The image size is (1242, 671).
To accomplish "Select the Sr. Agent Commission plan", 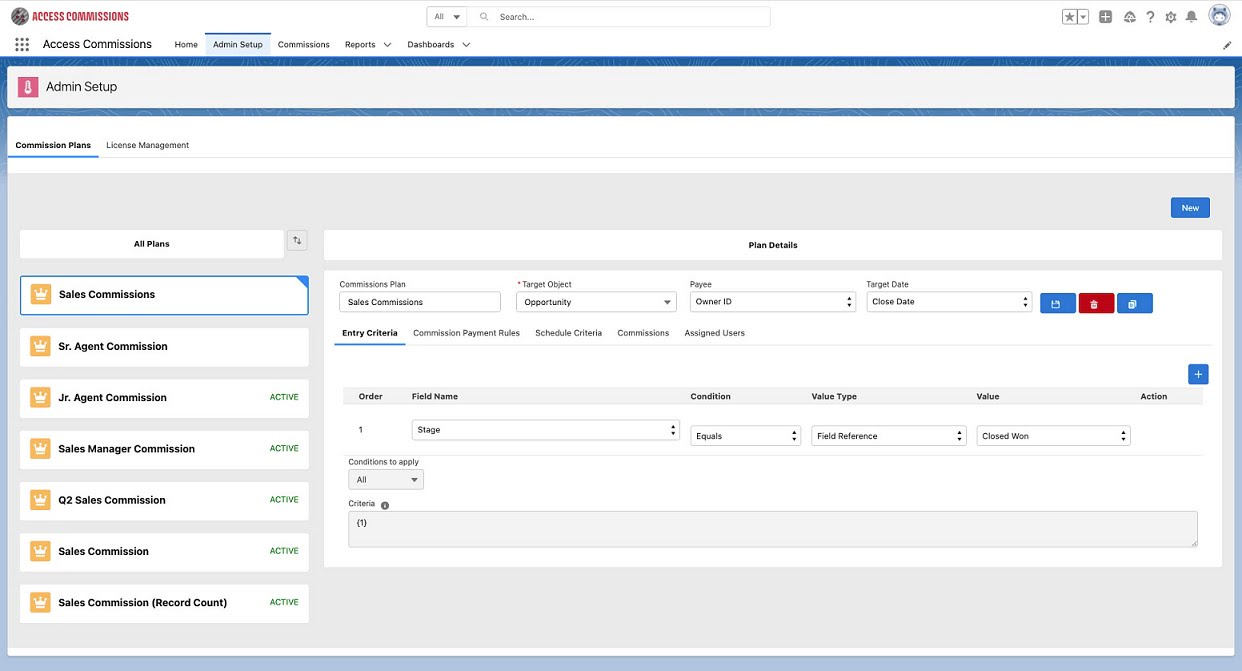I will (x=164, y=347).
